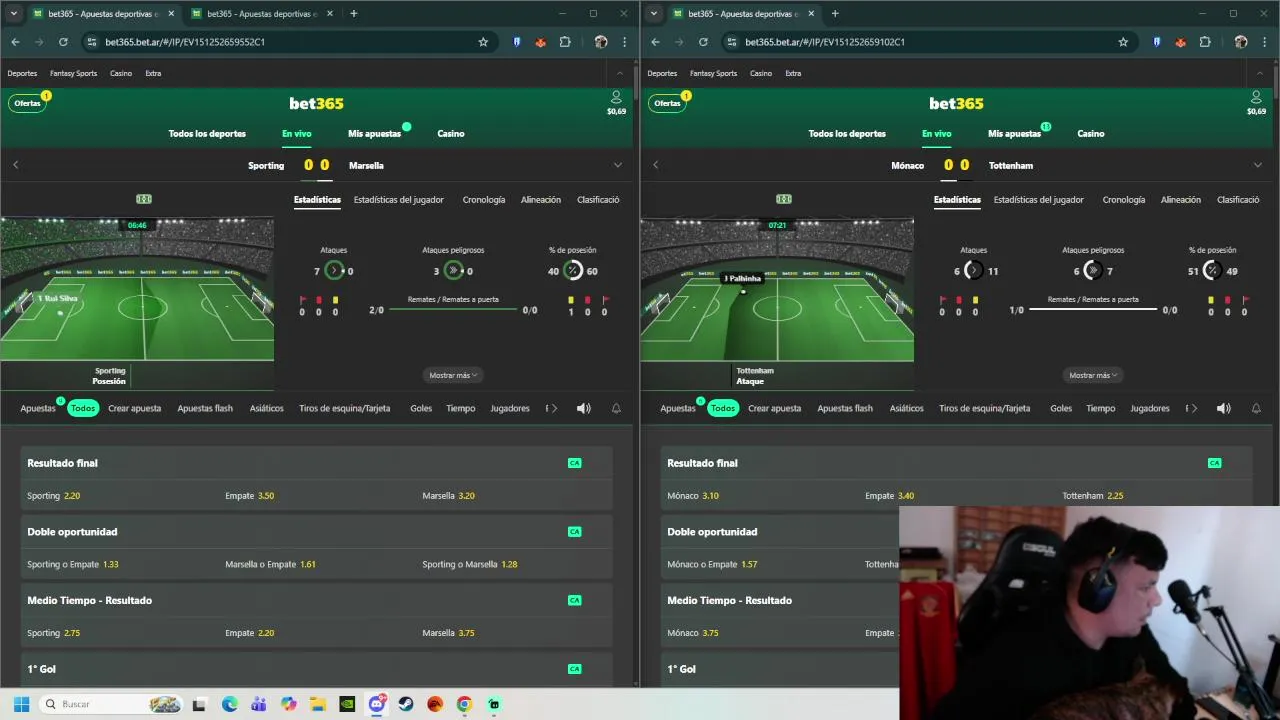Expand Mostrar más in Mónaco stats
The image size is (1280, 720).
coord(1093,375)
